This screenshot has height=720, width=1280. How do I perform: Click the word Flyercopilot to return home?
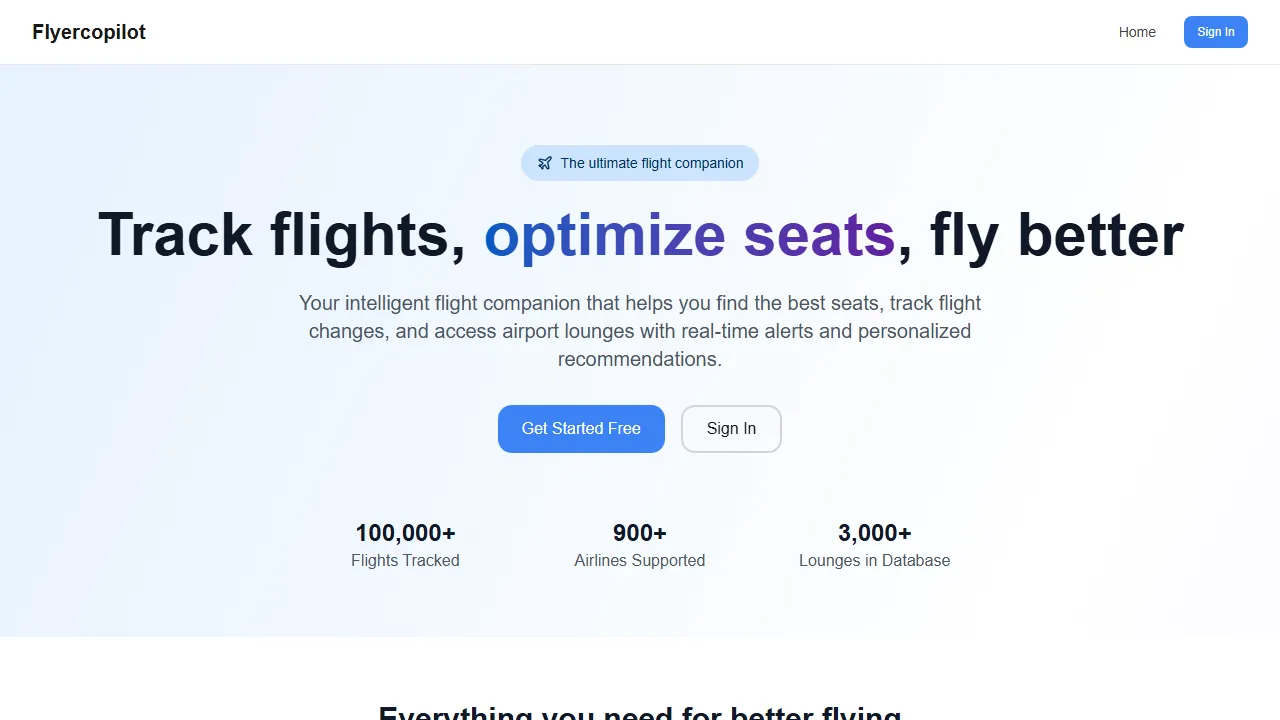pos(89,32)
